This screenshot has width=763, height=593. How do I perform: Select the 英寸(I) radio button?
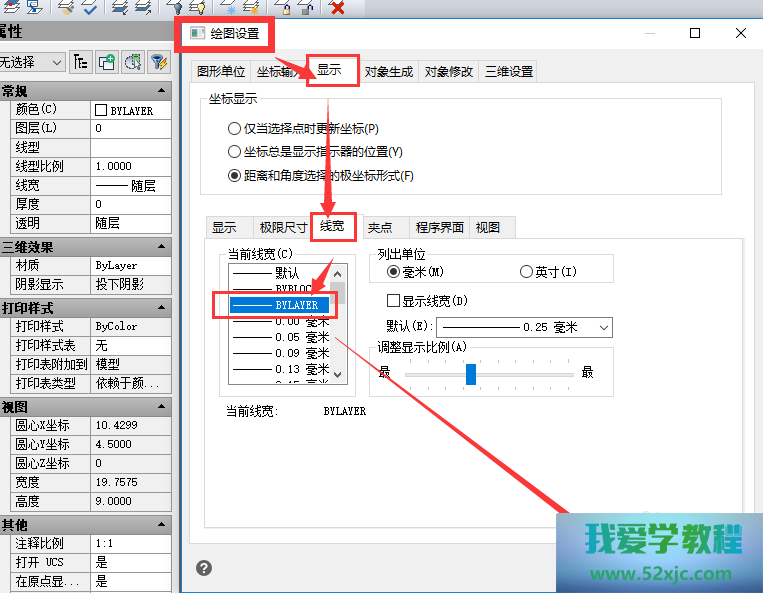click(x=526, y=272)
